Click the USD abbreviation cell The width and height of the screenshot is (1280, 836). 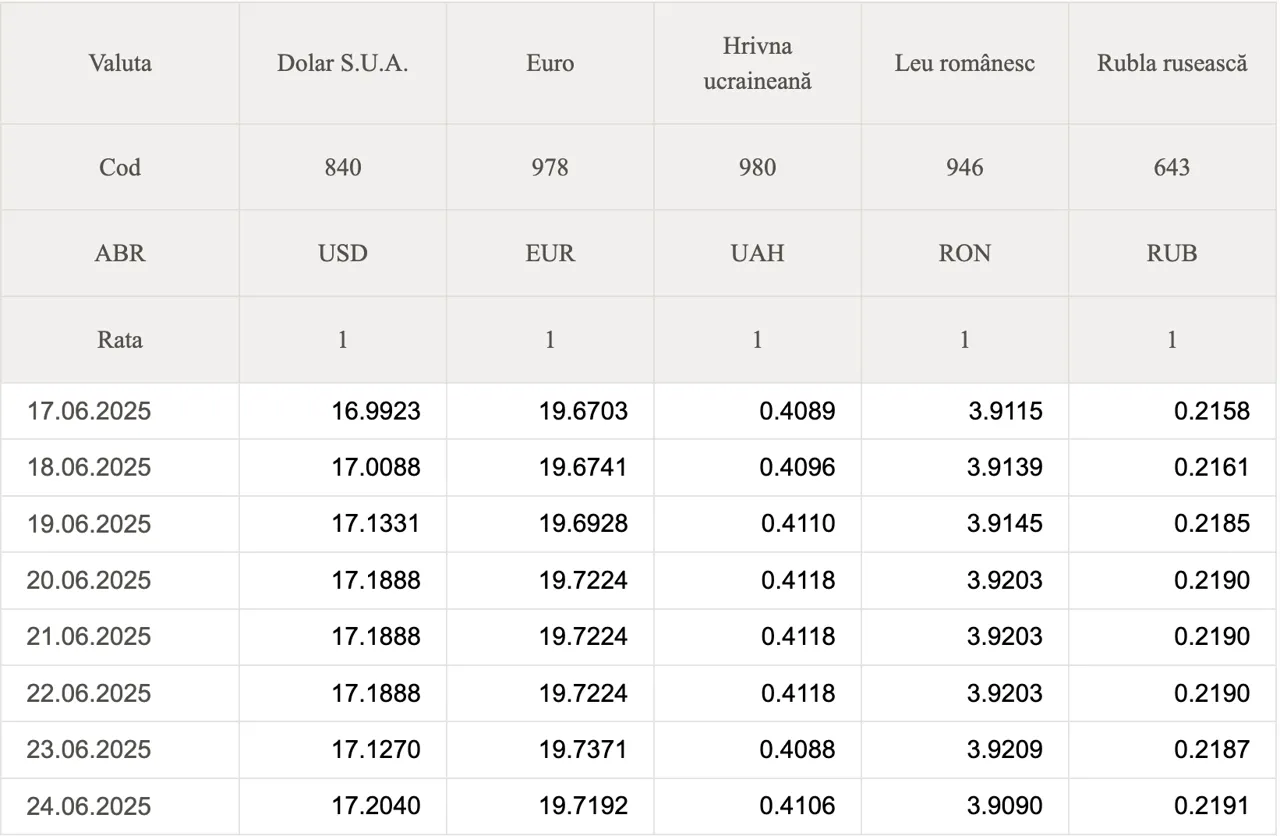(x=343, y=253)
